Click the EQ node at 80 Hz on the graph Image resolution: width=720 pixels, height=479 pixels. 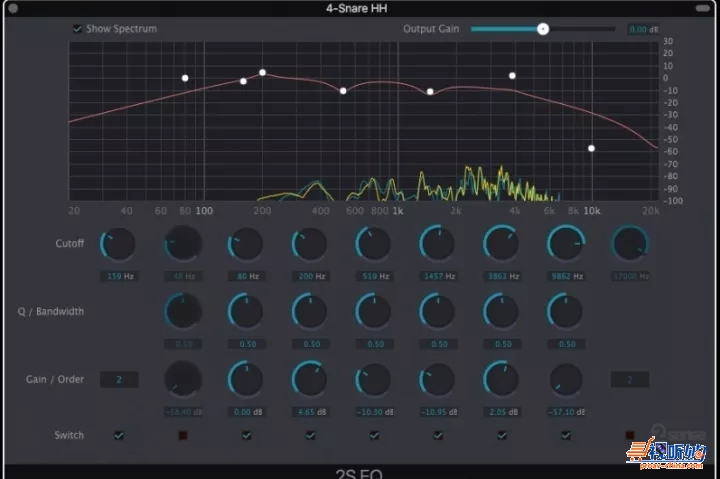tap(185, 78)
